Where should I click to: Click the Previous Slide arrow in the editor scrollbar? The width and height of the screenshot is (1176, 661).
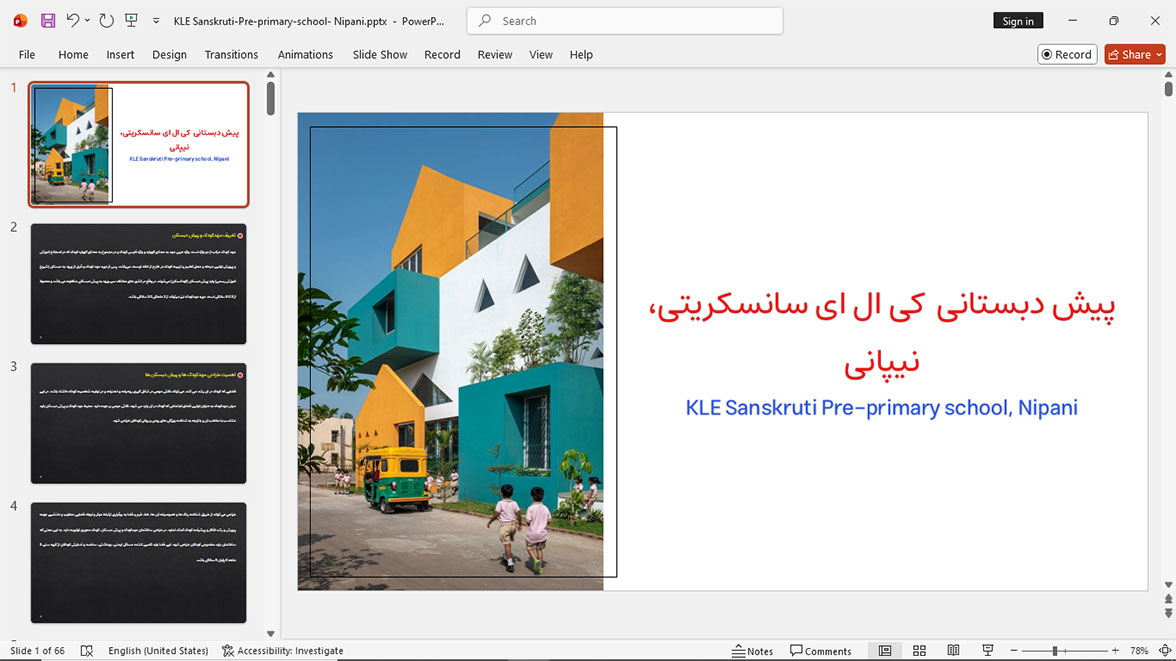pos(1168,599)
